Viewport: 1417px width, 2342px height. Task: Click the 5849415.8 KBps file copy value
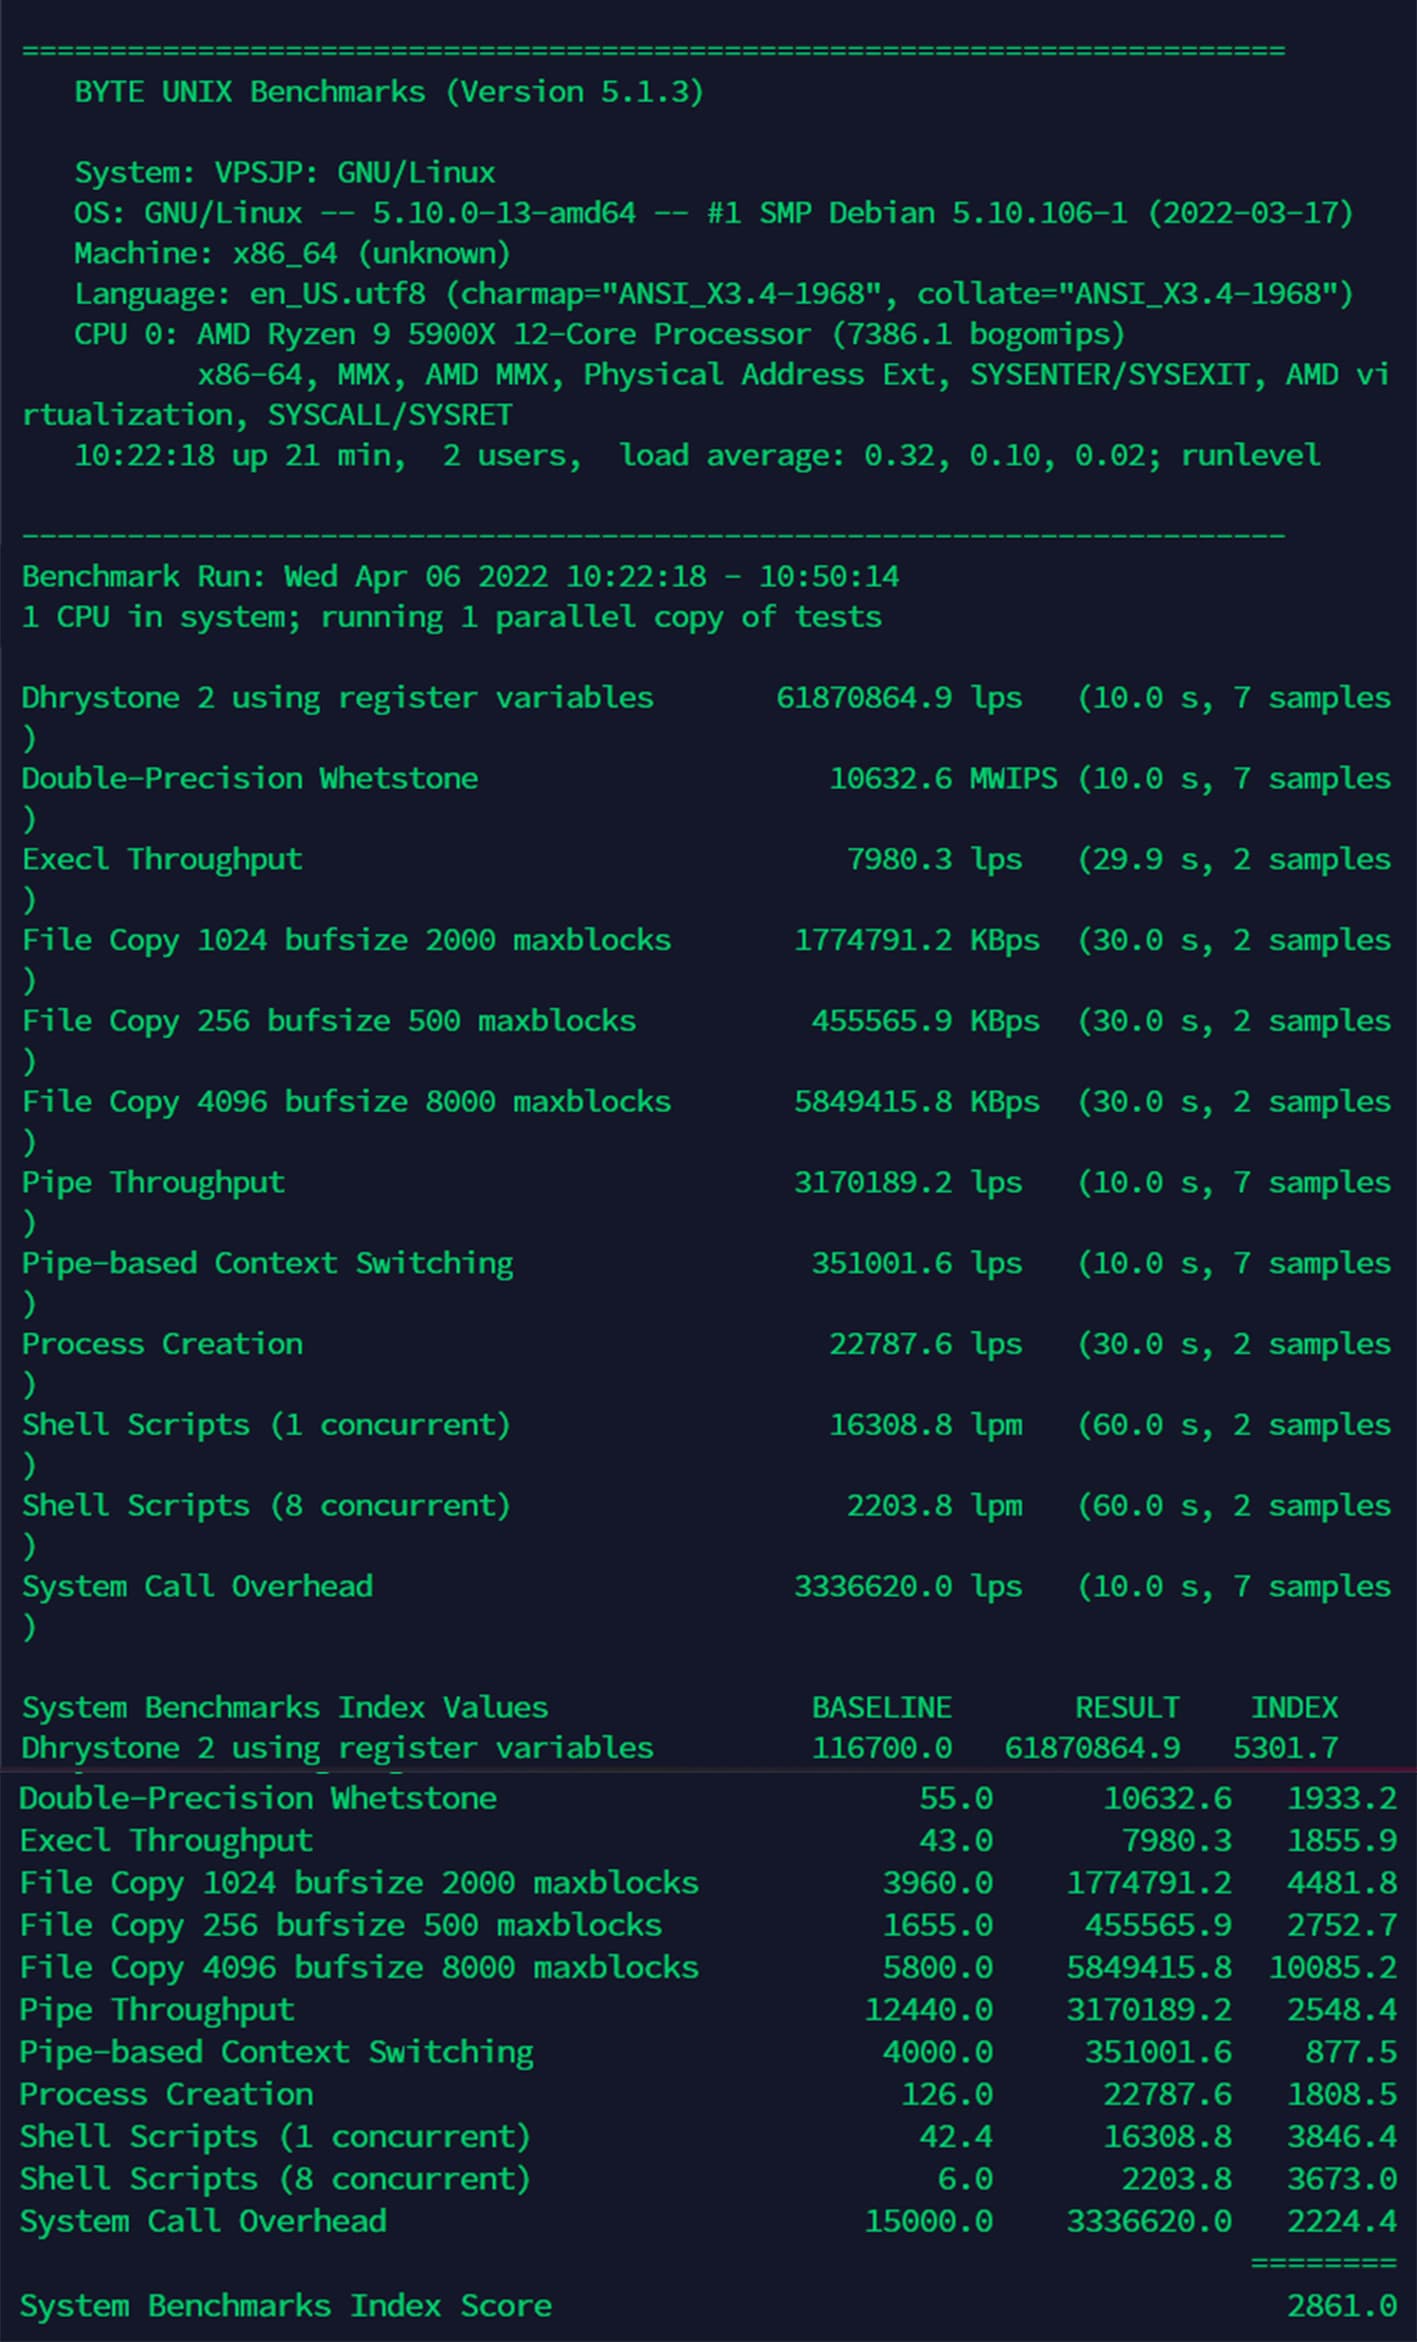pyautogui.click(x=872, y=1102)
